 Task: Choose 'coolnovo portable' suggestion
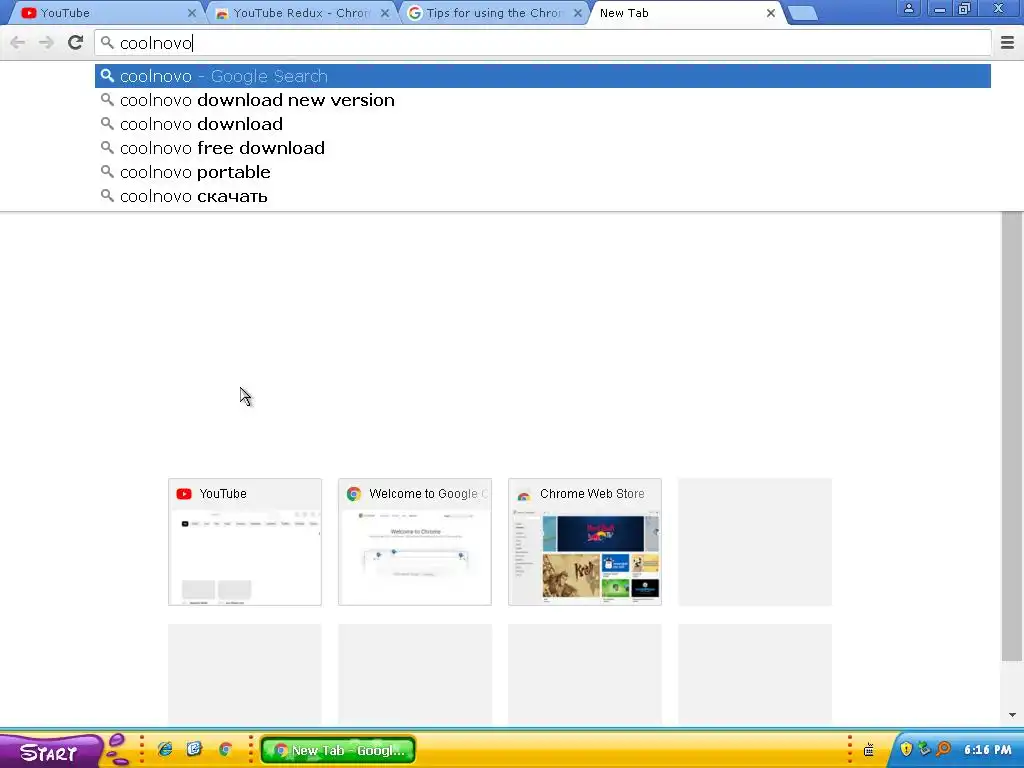(542, 172)
